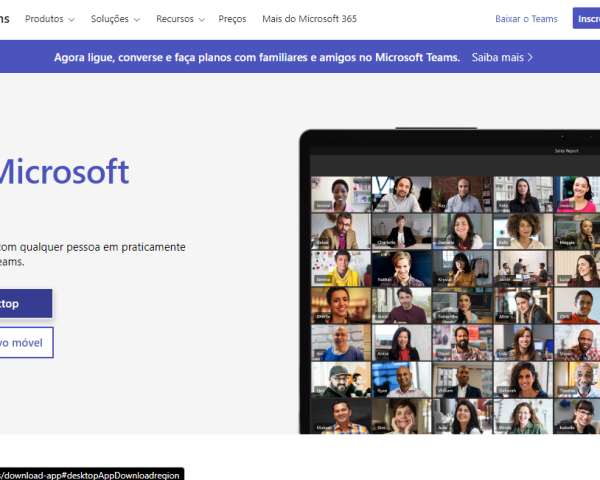Select Charlie's video tile

click(341, 305)
